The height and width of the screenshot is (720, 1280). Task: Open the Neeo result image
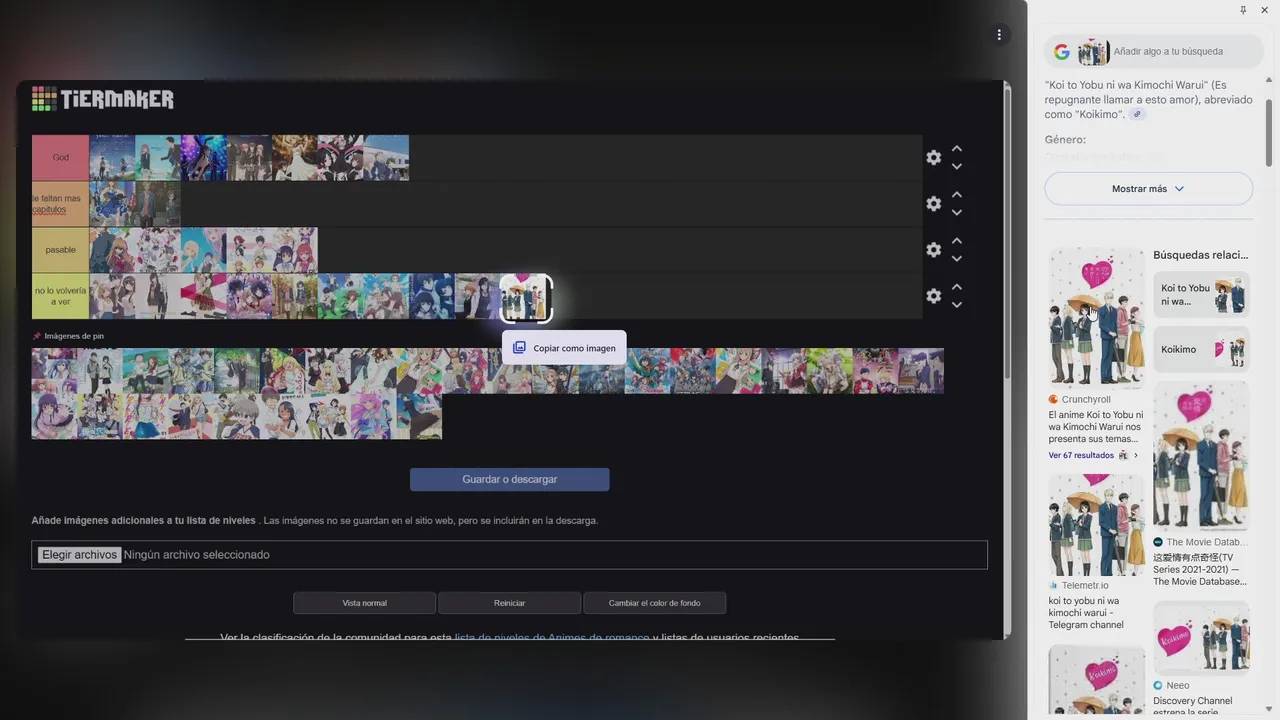(x=1201, y=637)
